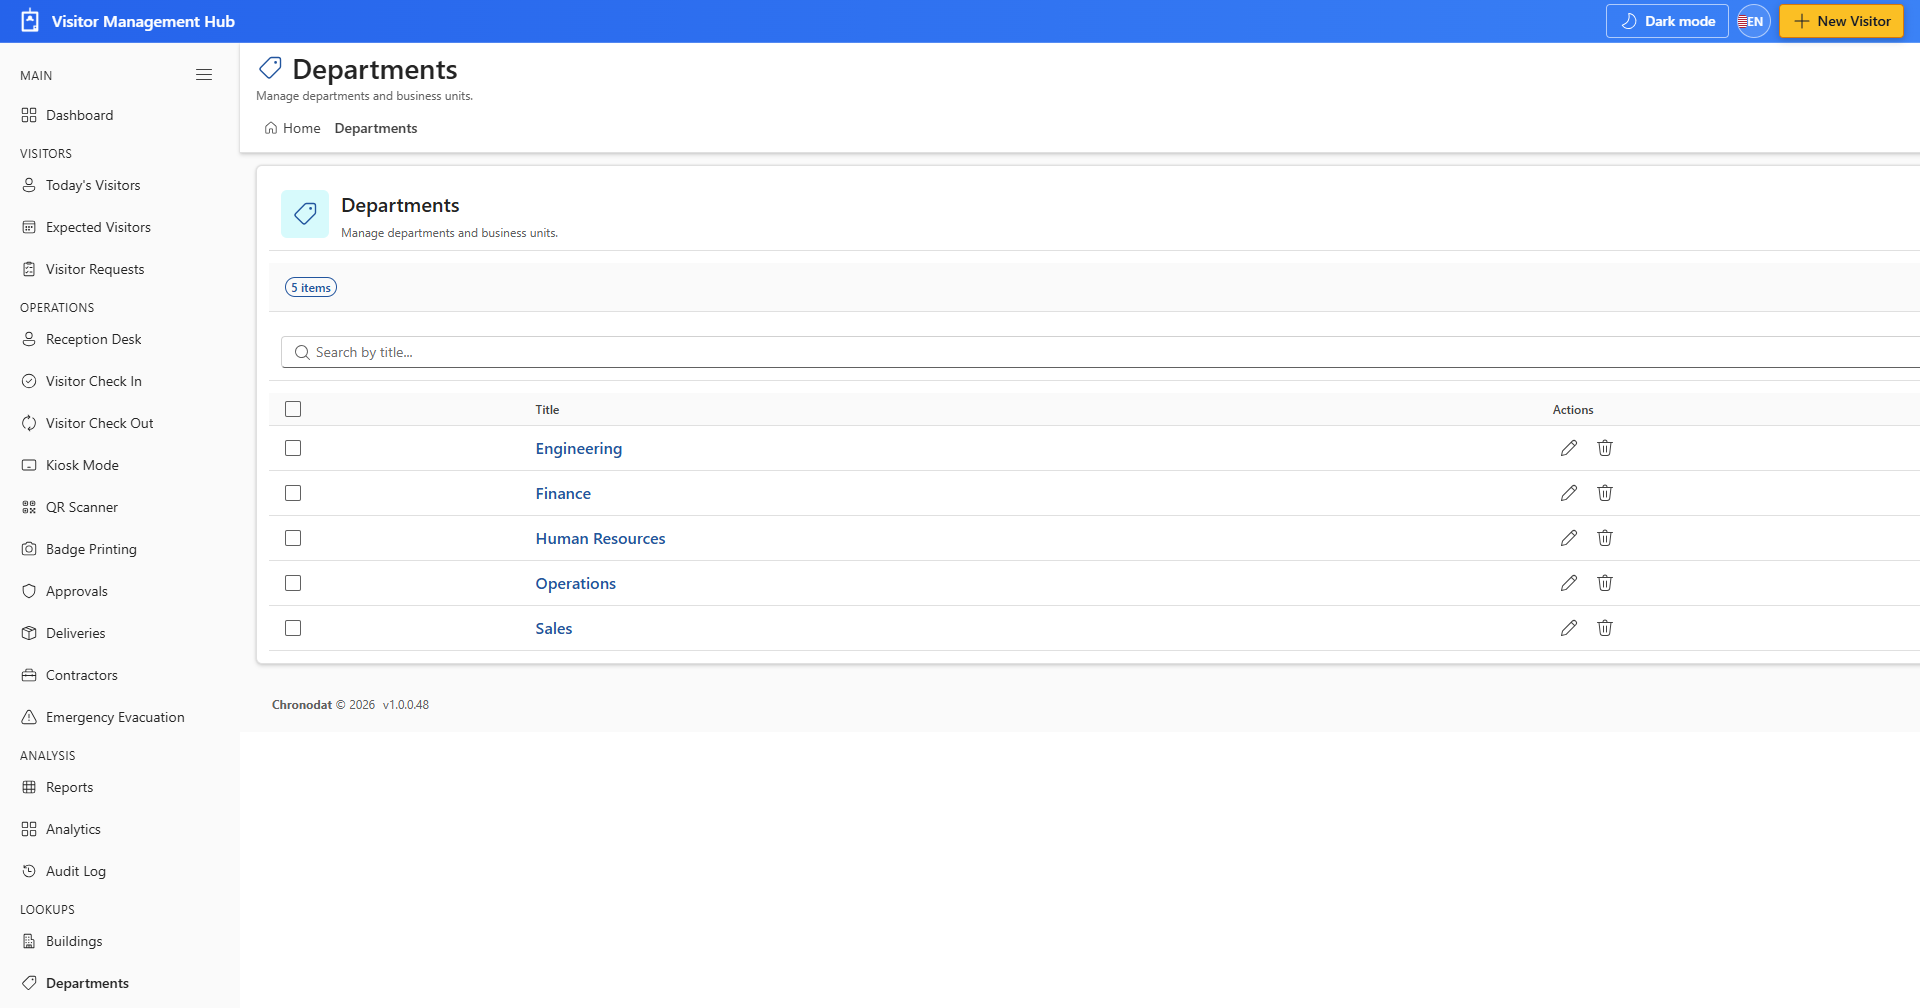Click the Title column header
Image resolution: width=1920 pixels, height=1008 pixels.
point(547,410)
